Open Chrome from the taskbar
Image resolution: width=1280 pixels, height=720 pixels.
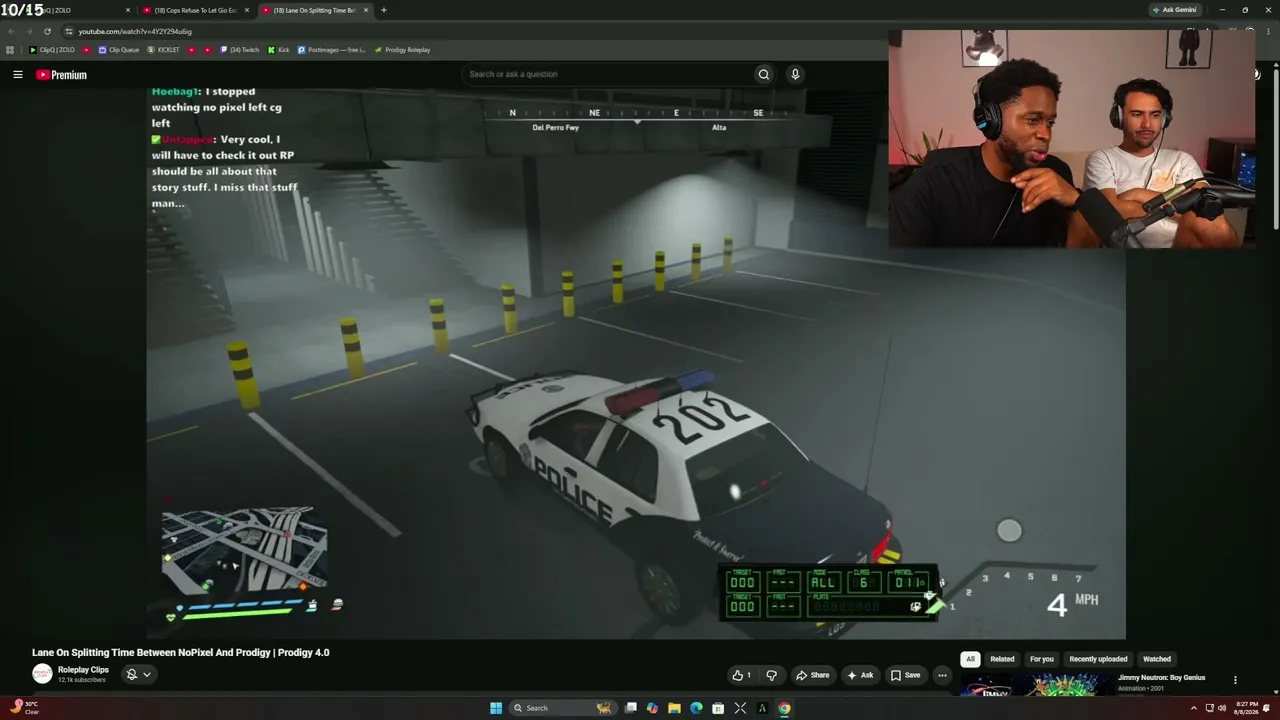pos(784,708)
